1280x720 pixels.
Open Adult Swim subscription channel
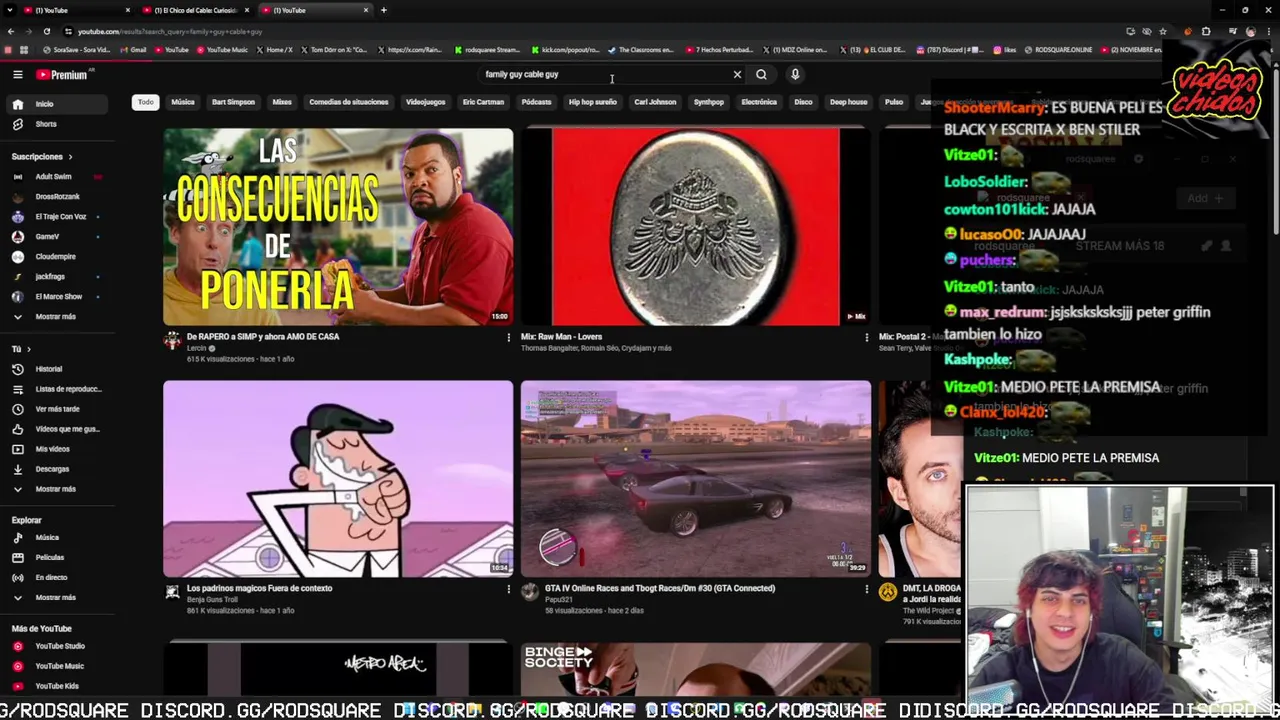tap(58, 176)
